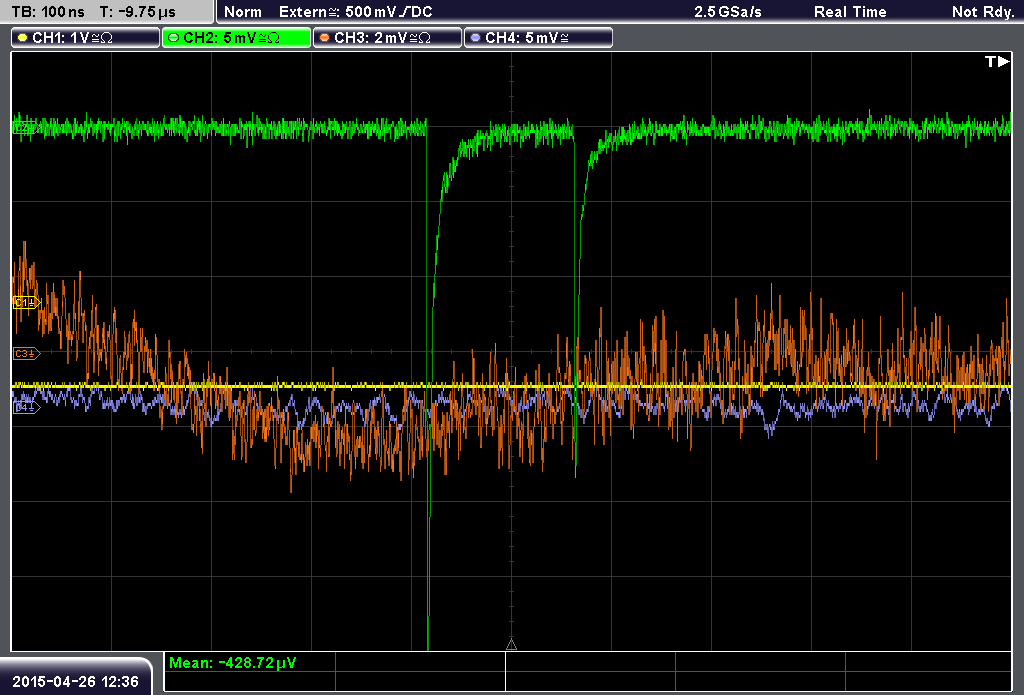Image resolution: width=1024 pixels, height=695 pixels.
Task: Select the CH2: 5 mV channel tab
Action: click(x=236, y=38)
